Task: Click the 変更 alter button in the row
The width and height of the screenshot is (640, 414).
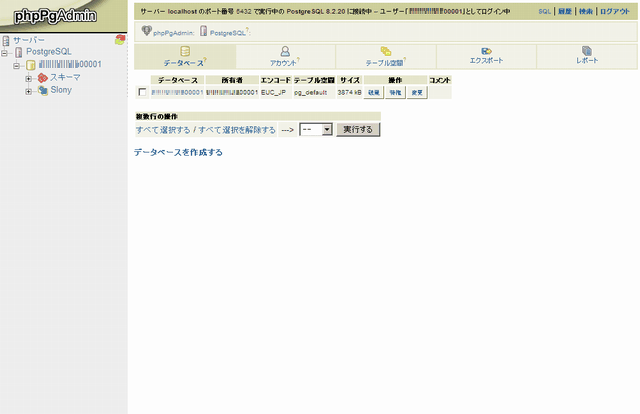Action: click(417, 93)
